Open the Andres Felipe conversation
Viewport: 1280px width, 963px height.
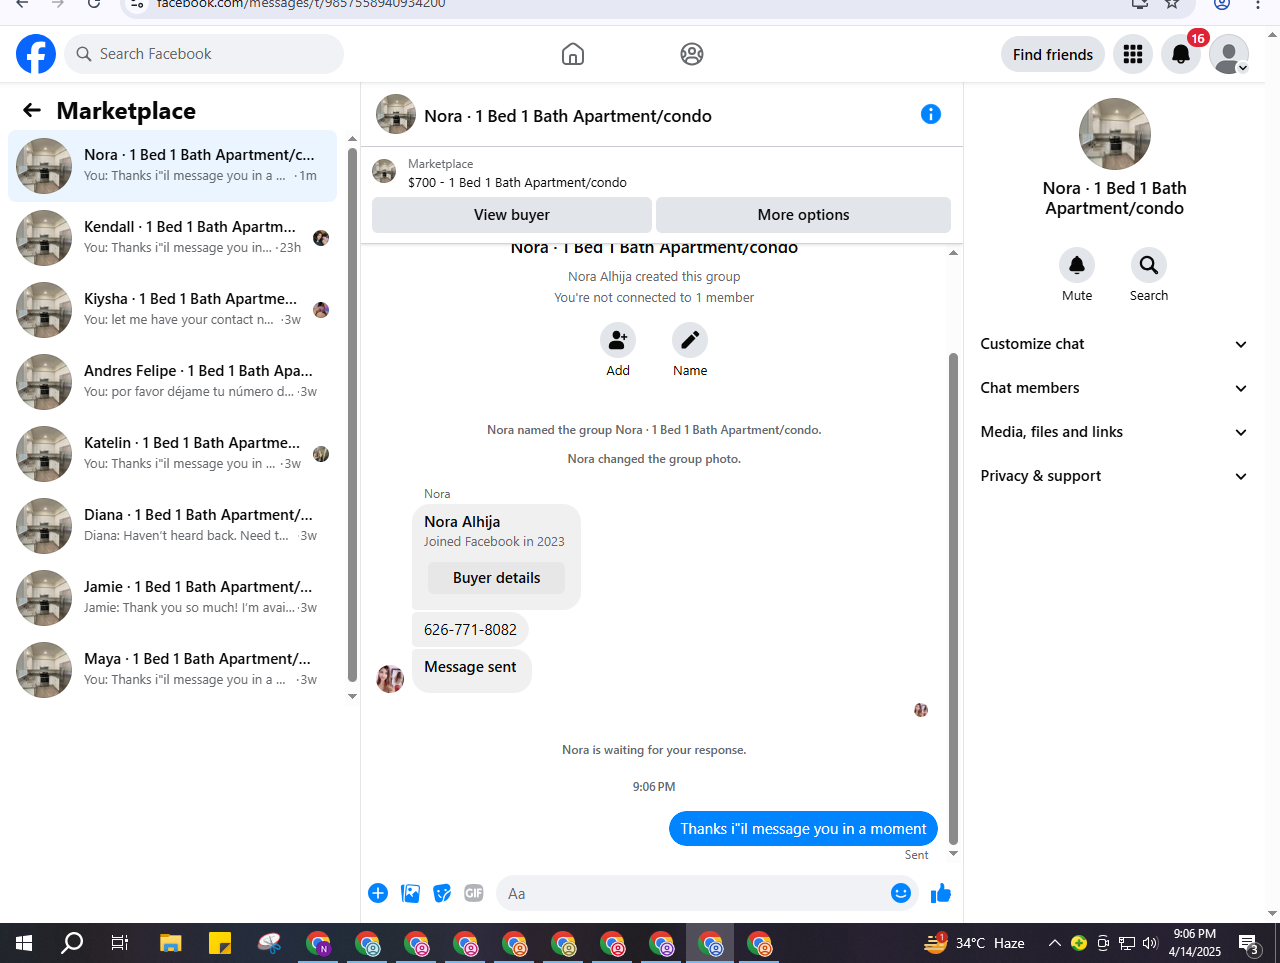point(172,381)
